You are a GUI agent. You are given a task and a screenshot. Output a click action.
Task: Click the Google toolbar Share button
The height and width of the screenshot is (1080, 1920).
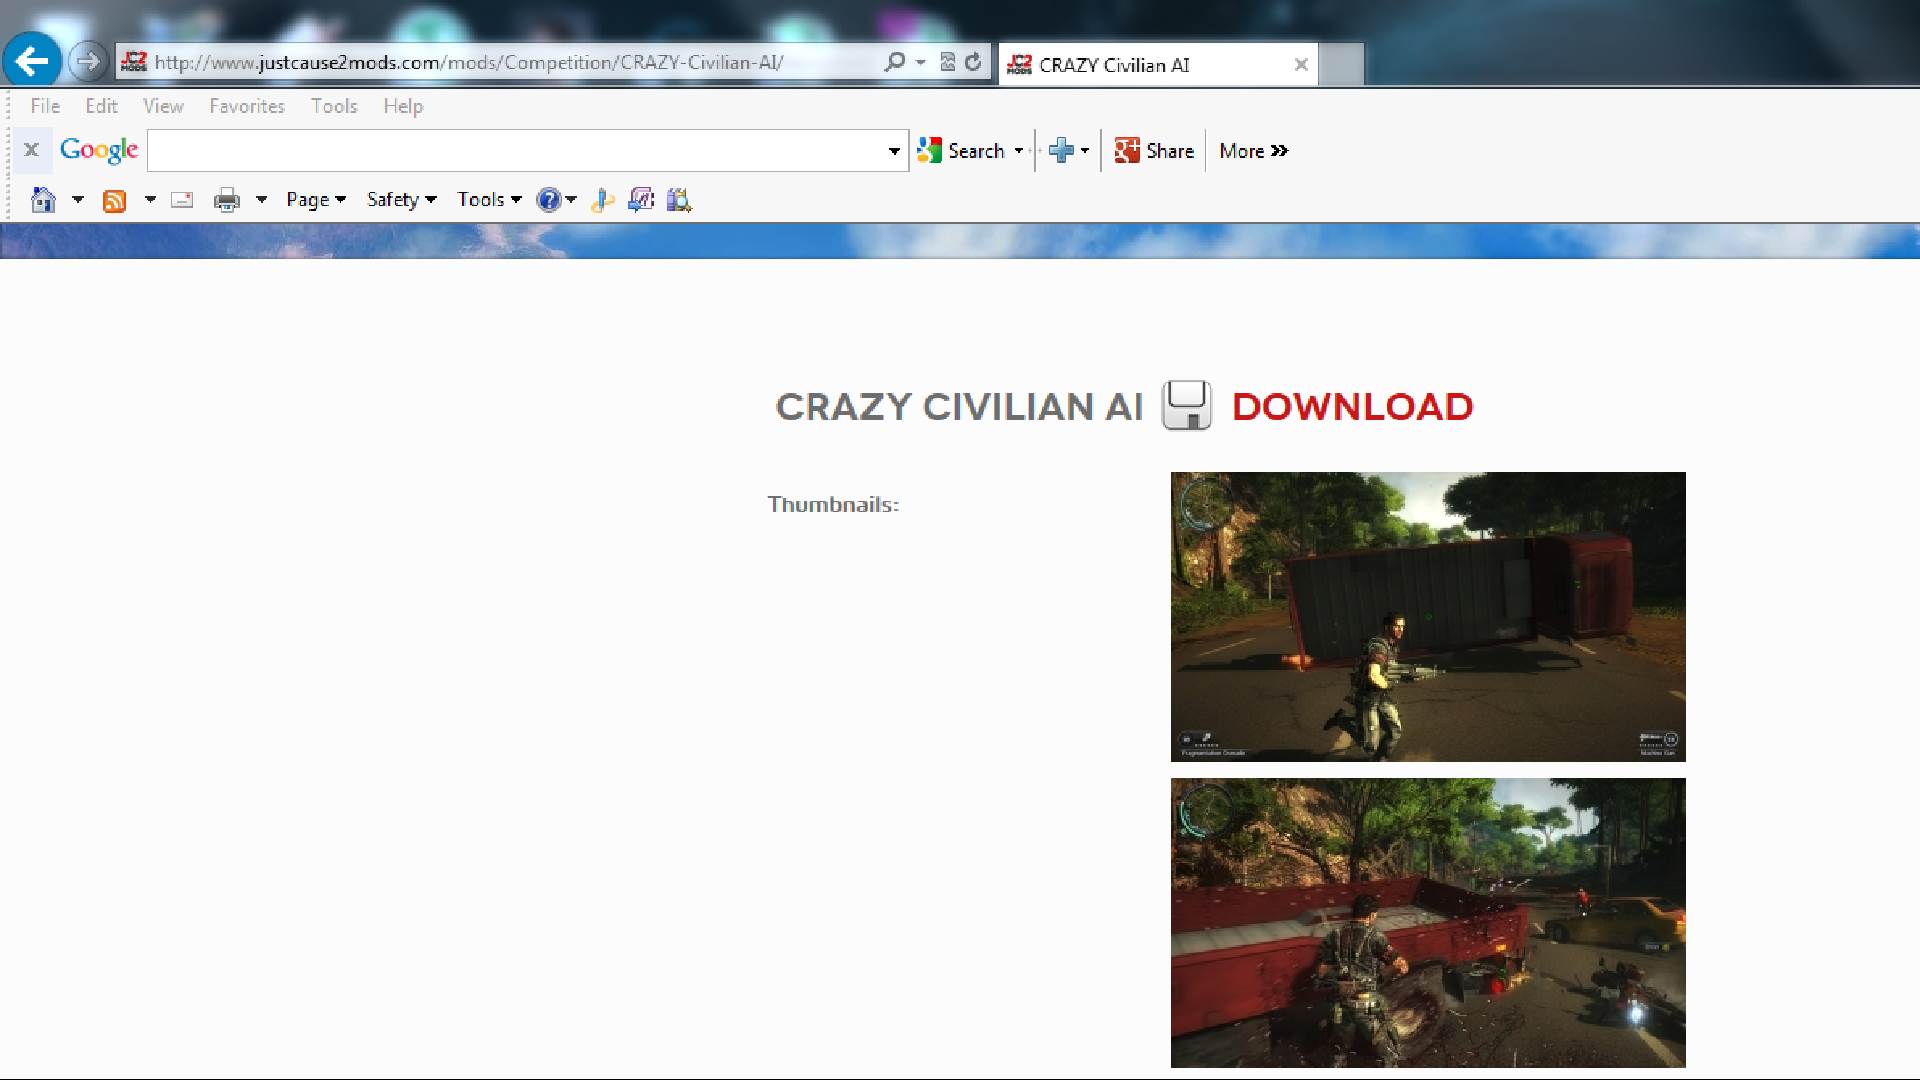[1155, 151]
